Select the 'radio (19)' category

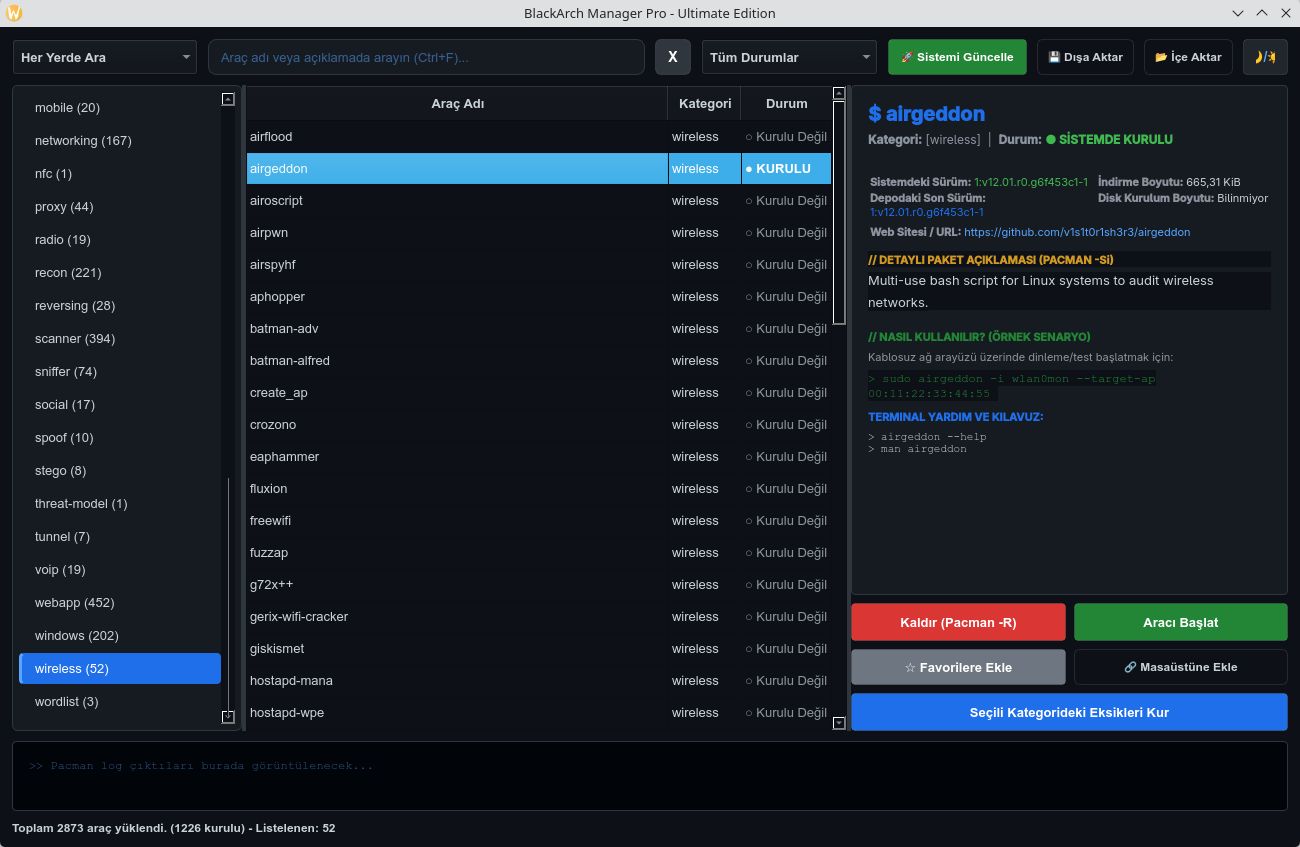click(120, 240)
